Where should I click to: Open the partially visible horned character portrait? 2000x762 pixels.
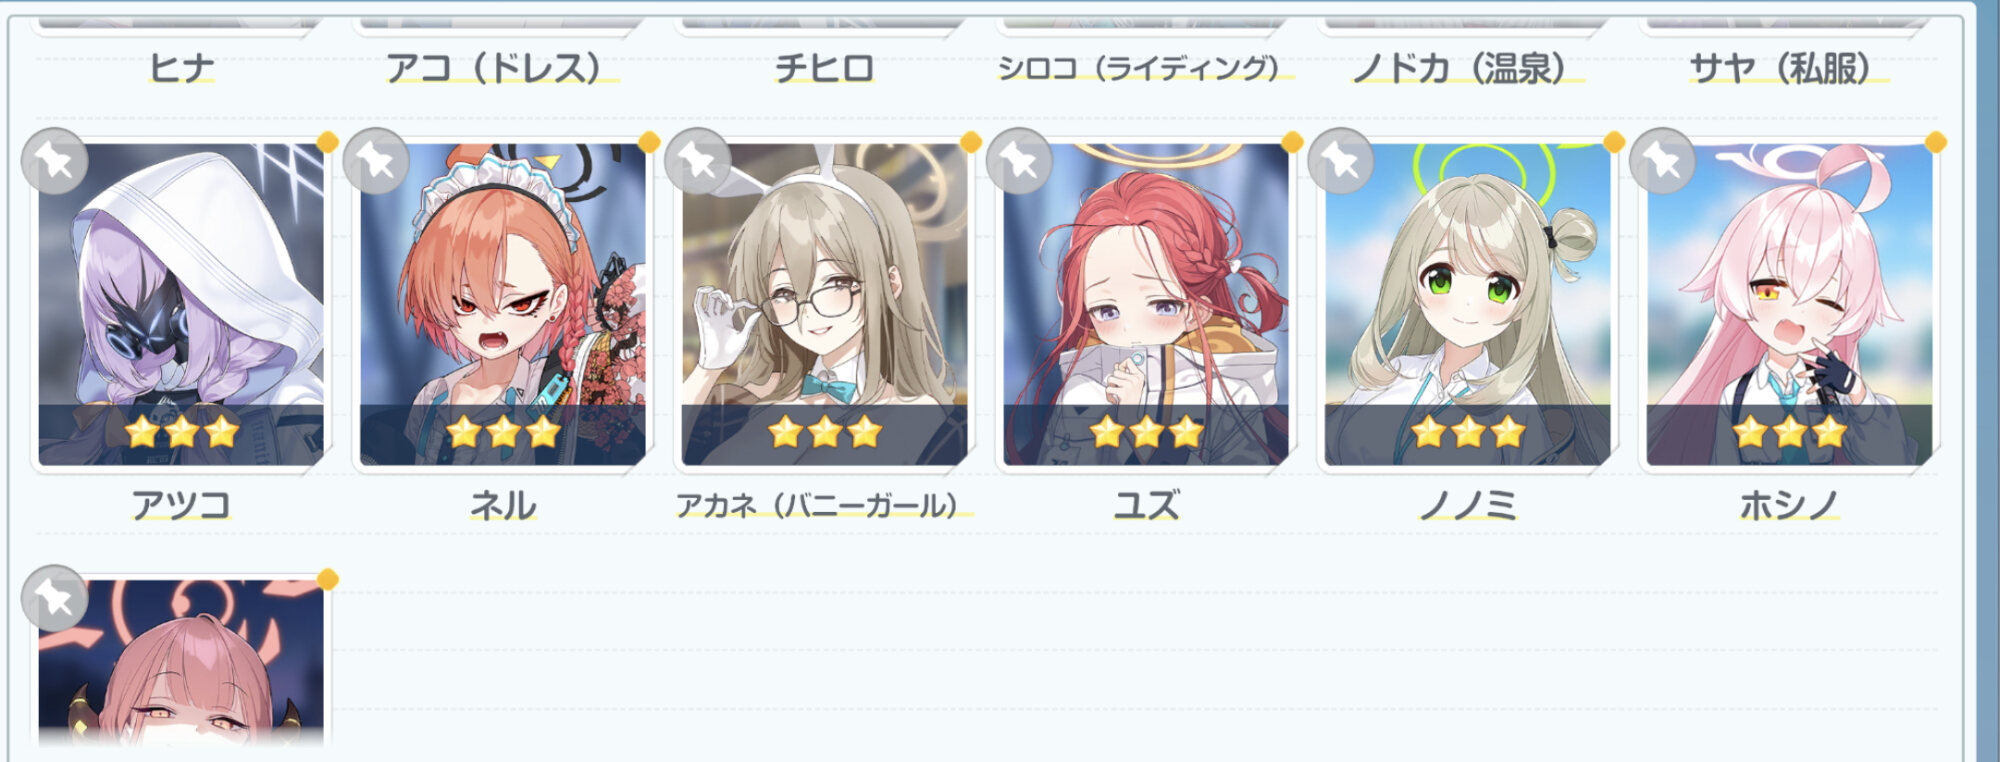(181, 663)
